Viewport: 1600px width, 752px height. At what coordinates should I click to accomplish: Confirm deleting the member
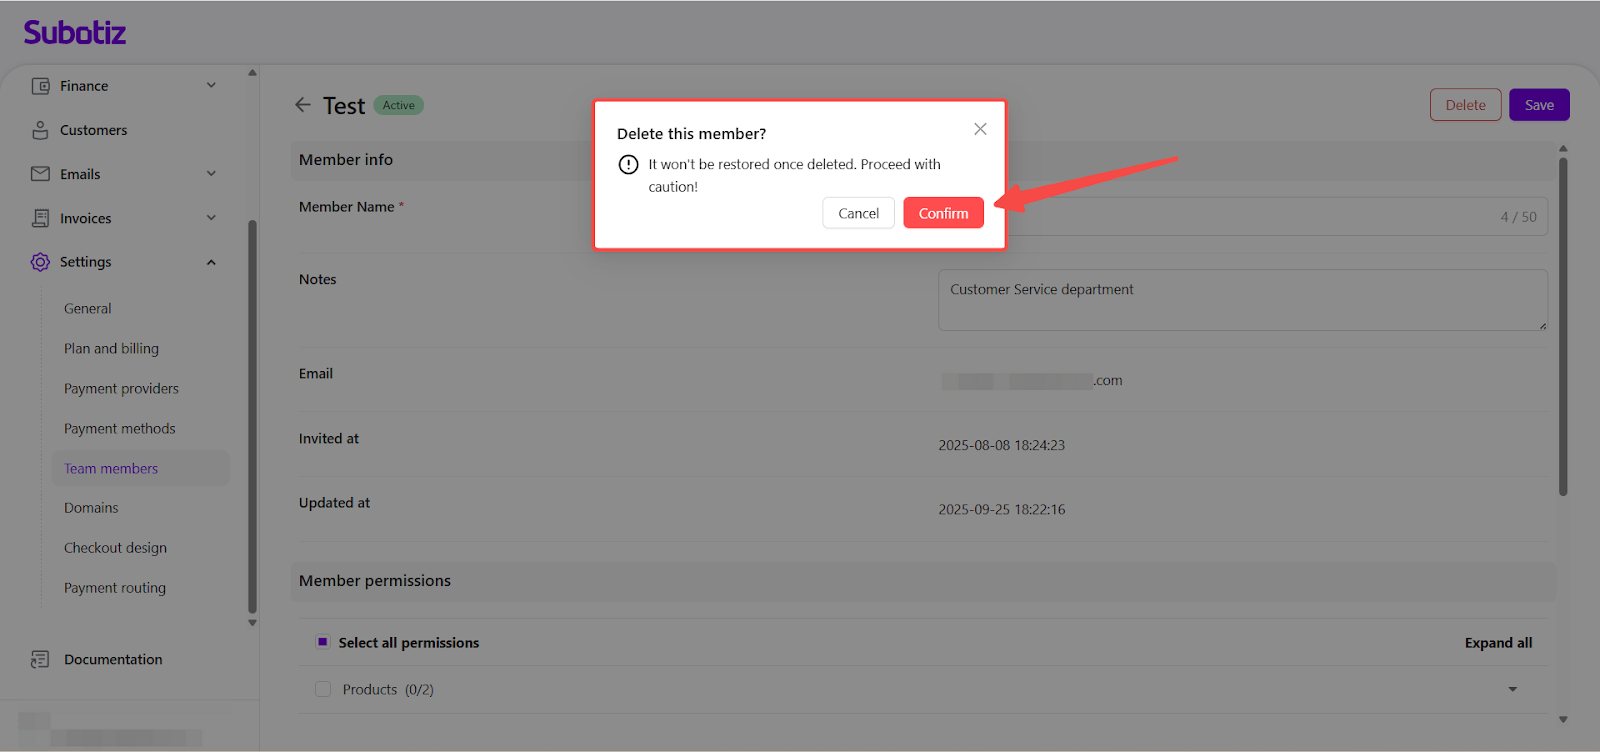(x=943, y=213)
